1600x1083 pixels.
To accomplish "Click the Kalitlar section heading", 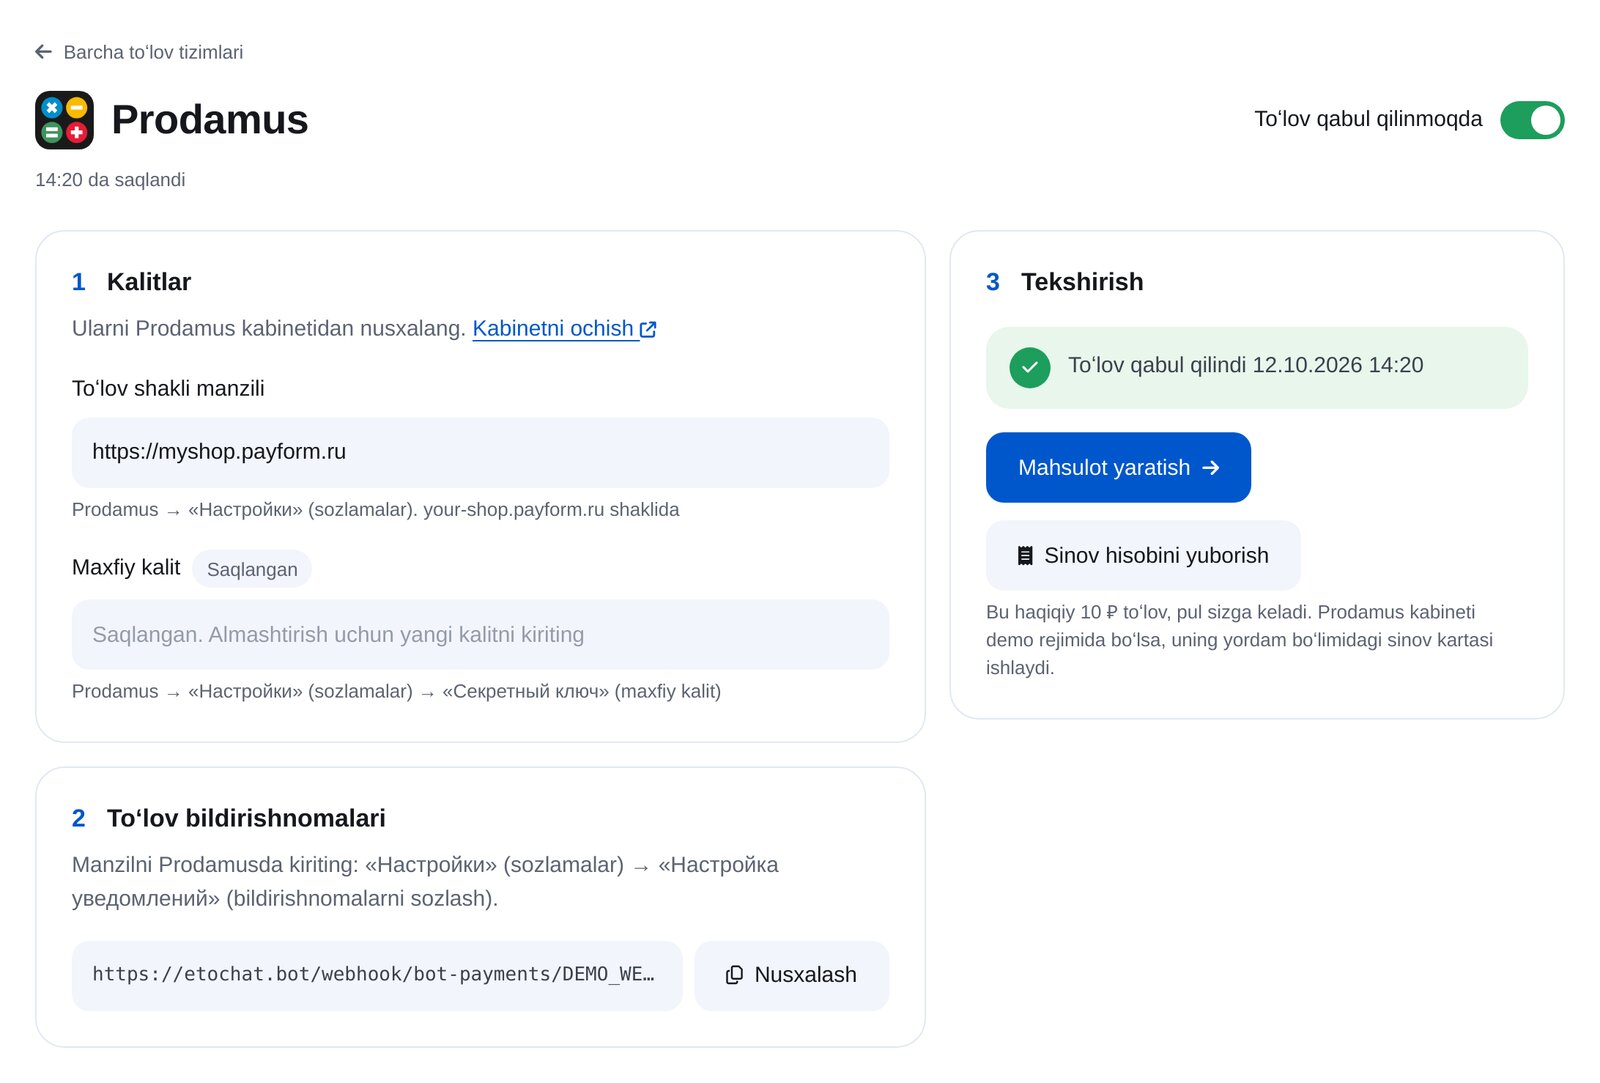I will tap(149, 282).
